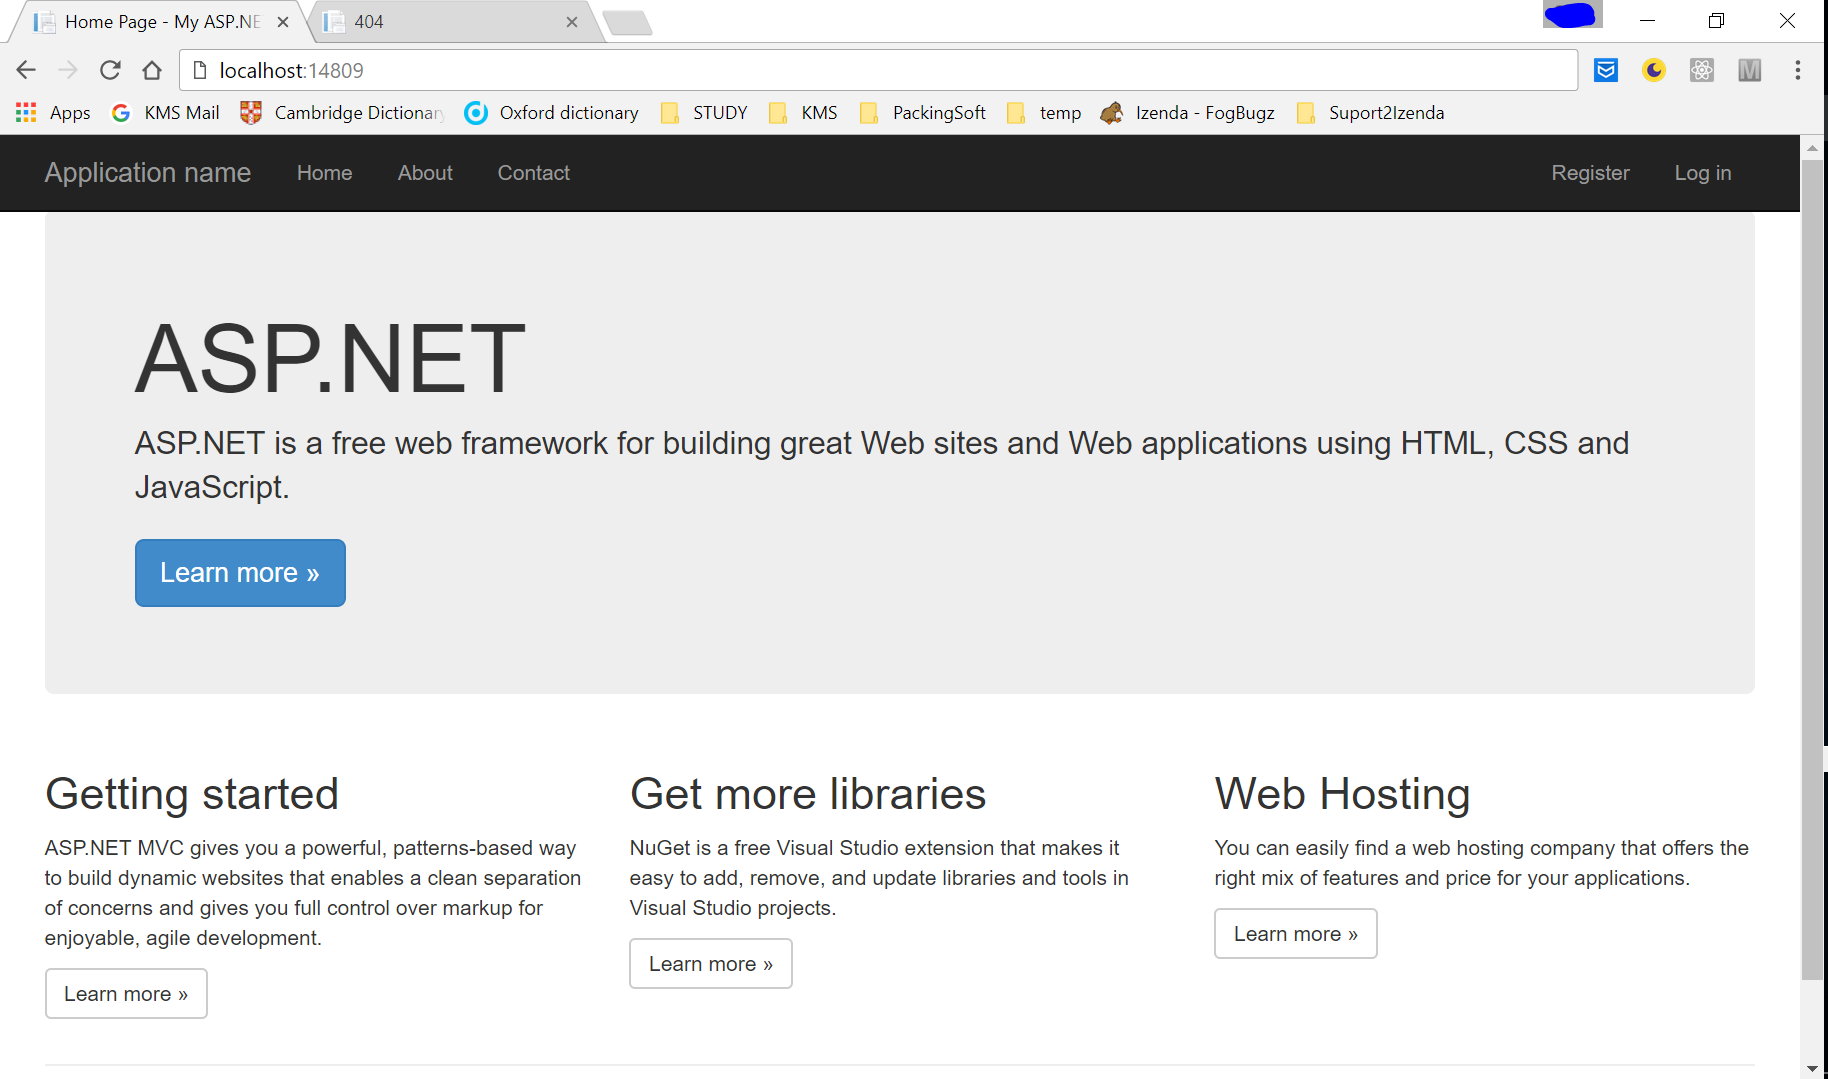
Task: Open the KMS bookmark folder
Action: [804, 113]
